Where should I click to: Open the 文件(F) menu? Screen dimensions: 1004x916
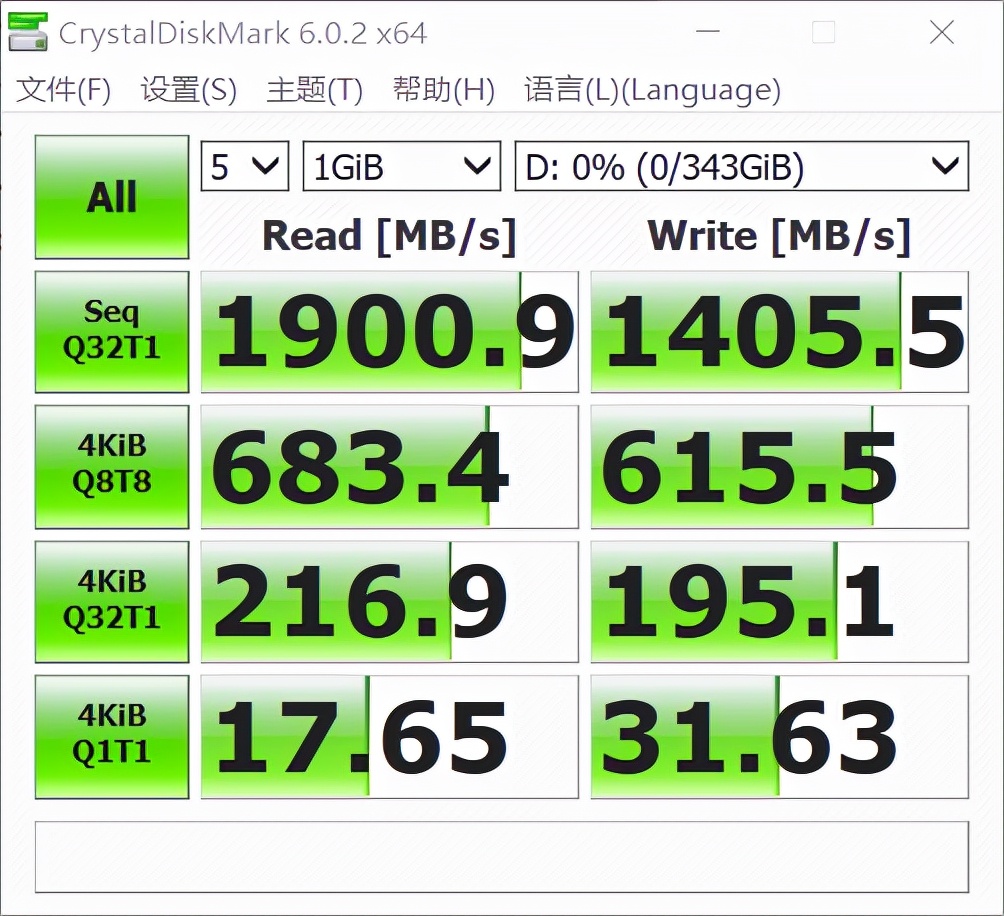60,90
